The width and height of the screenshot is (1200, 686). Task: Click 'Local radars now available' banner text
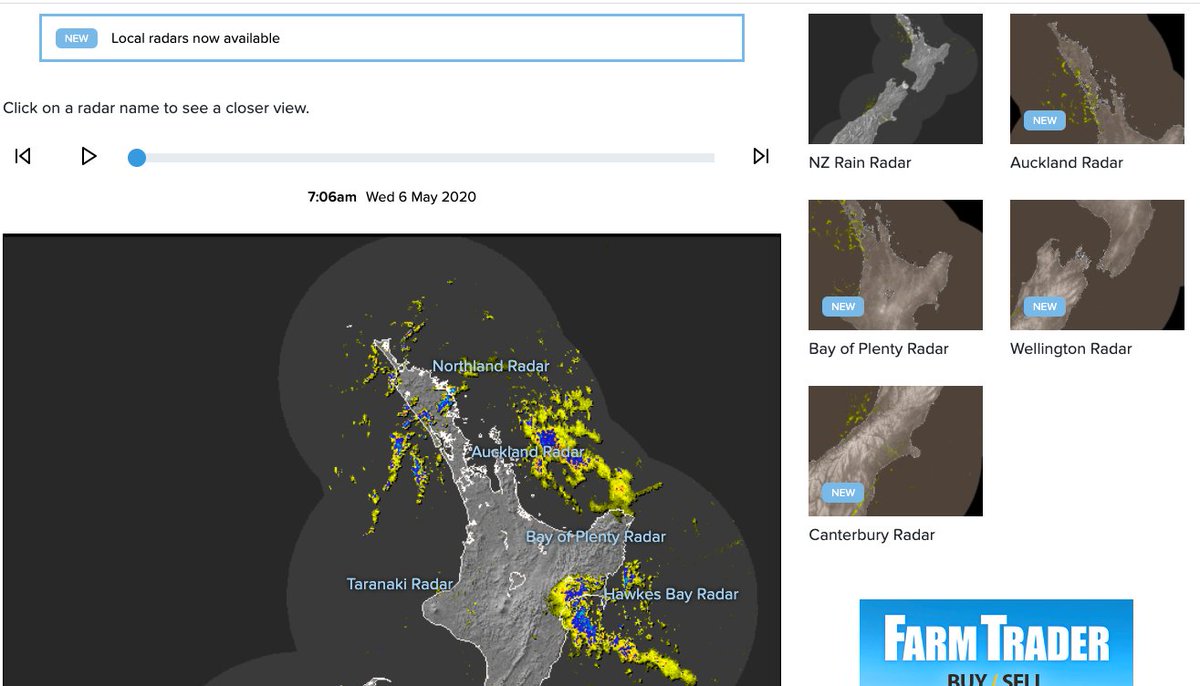[x=195, y=38]
